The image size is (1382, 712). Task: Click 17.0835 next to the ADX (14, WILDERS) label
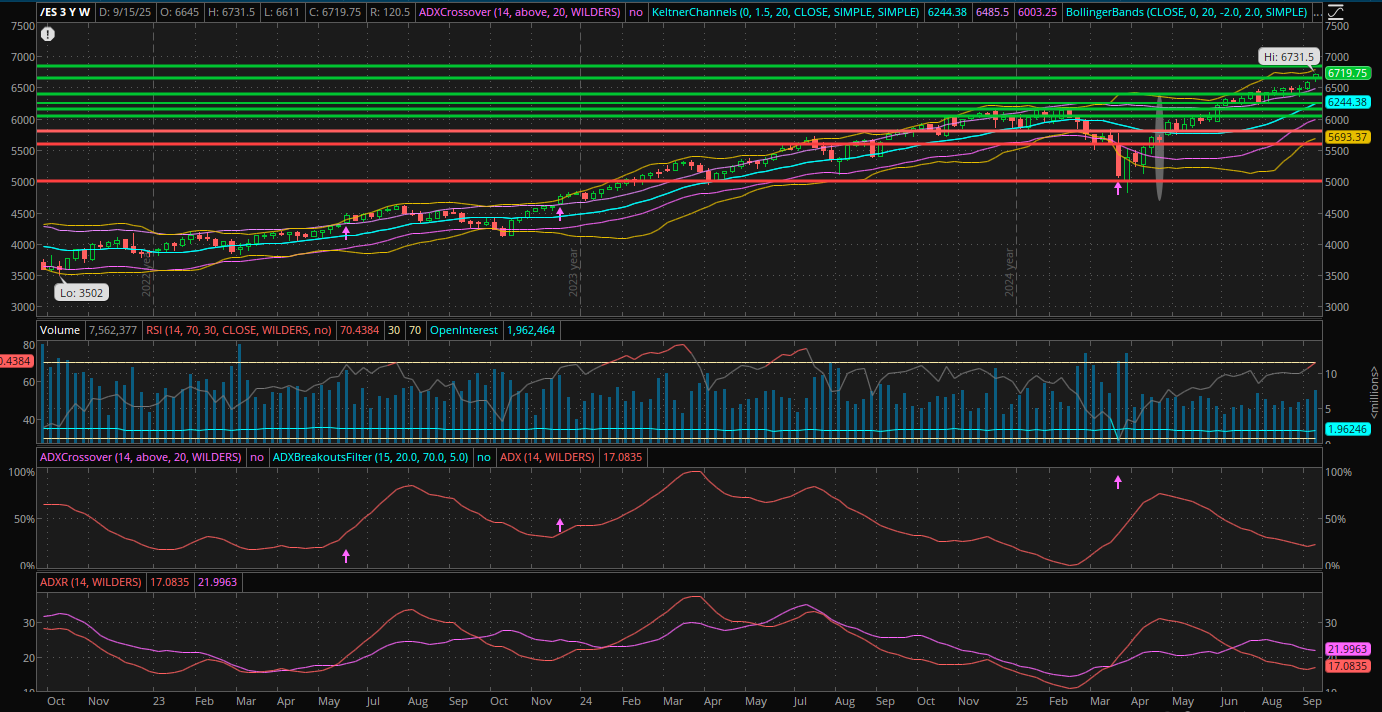(x=622, y=457)
